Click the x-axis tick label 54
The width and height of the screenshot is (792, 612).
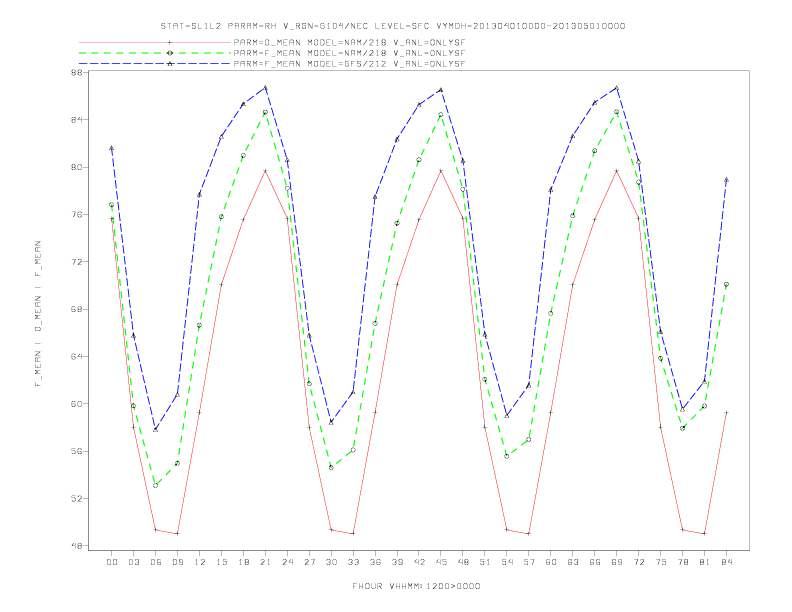pyautogui.click(x=507, y=562)
